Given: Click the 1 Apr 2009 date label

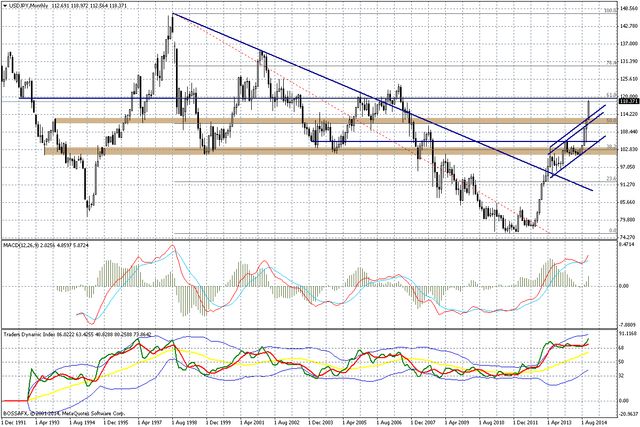Looking at the screenshot, I should 457,422.
